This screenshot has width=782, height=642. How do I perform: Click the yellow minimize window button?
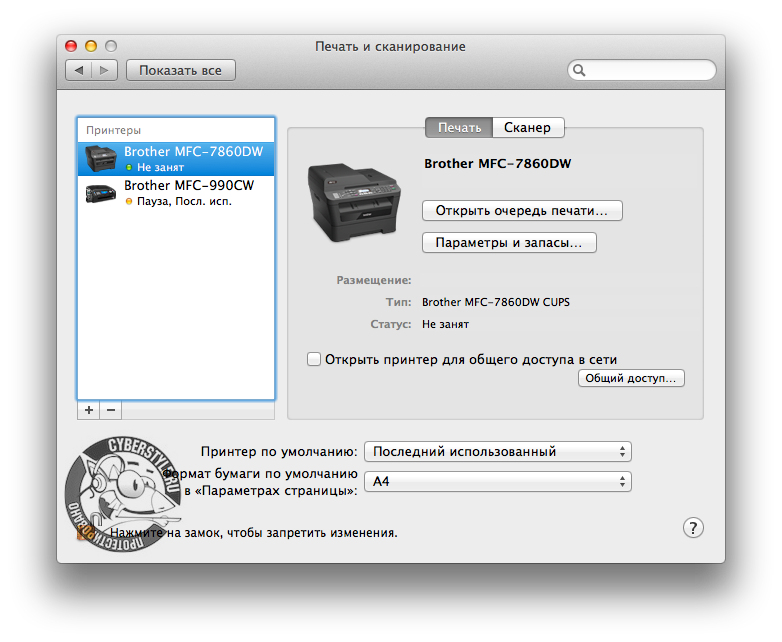91,46
